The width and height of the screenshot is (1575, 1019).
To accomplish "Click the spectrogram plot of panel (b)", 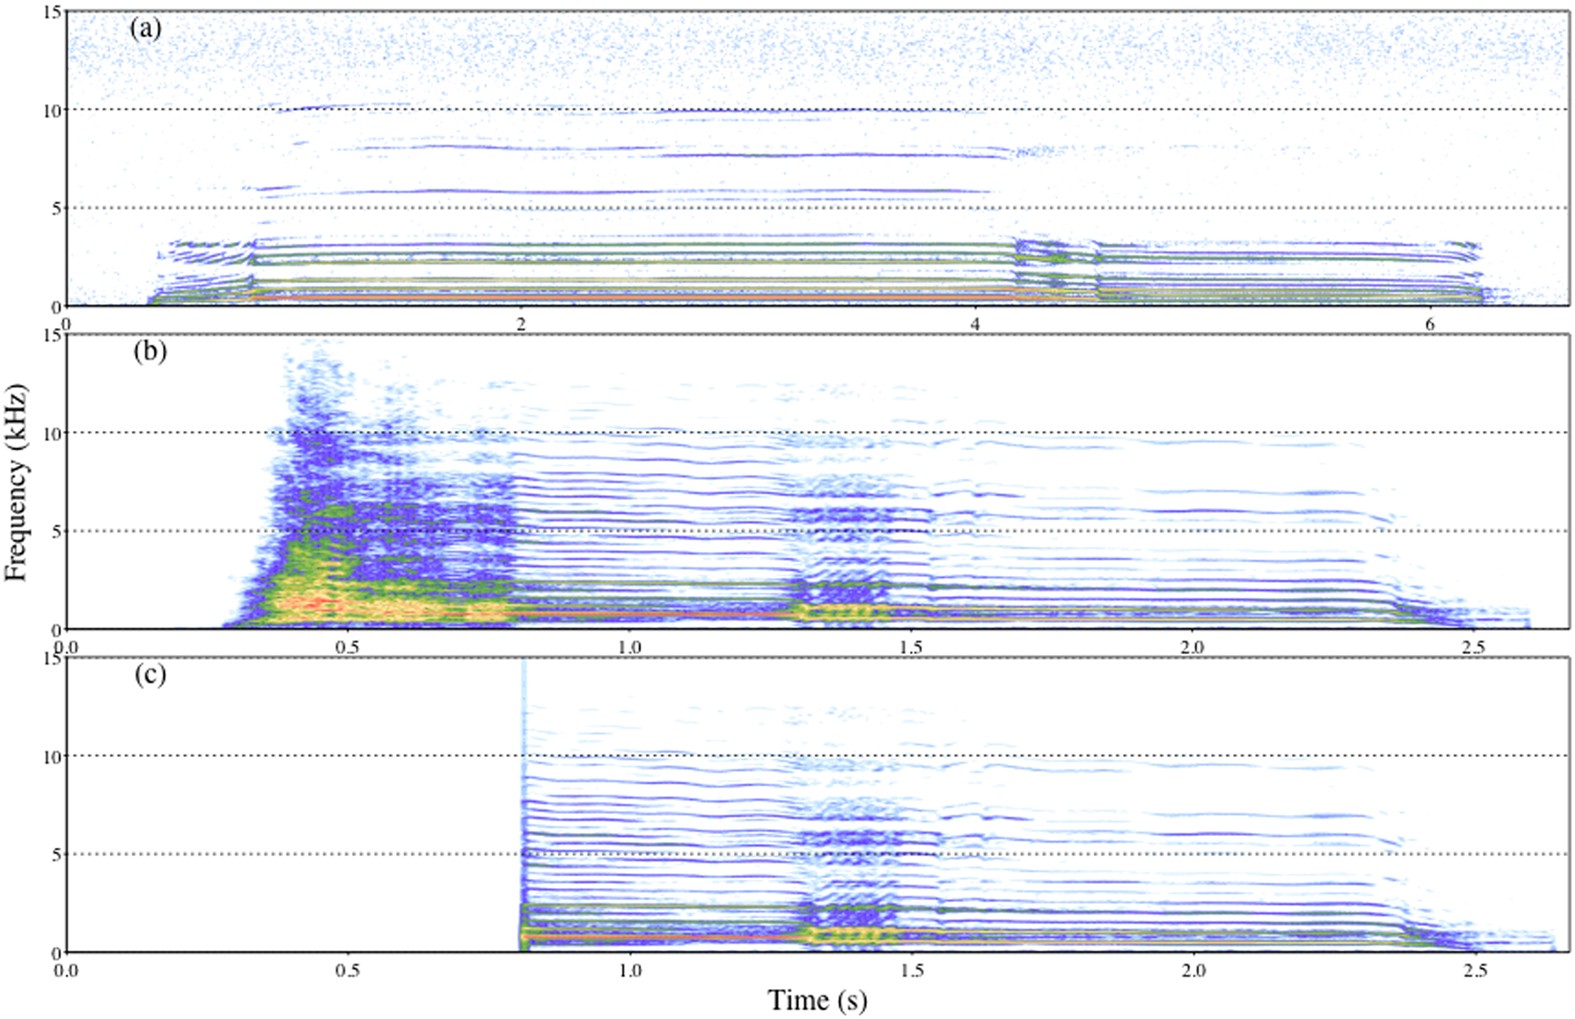I will coord(817,482).
